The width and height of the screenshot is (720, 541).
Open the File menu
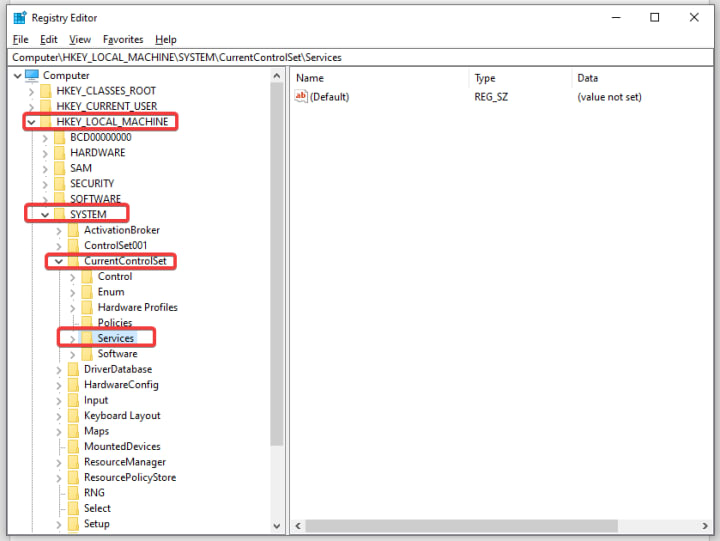20,39
